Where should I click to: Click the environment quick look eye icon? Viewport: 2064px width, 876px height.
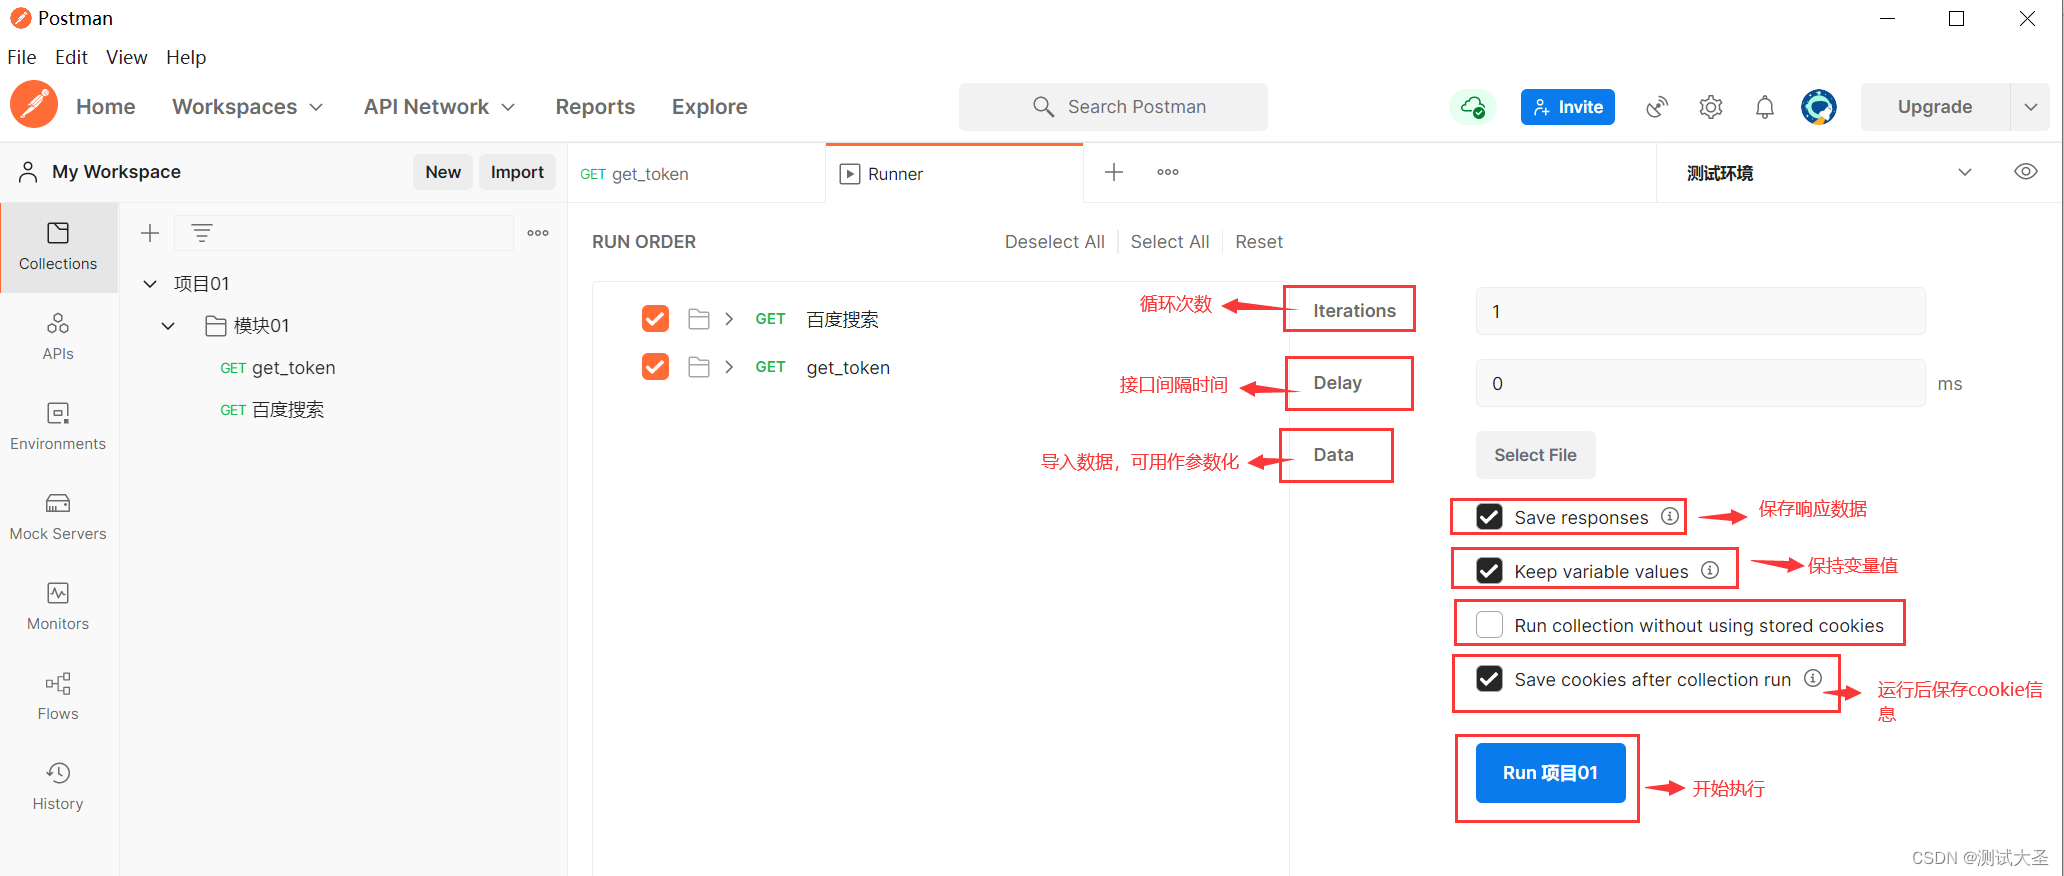tap(2026, 172)
